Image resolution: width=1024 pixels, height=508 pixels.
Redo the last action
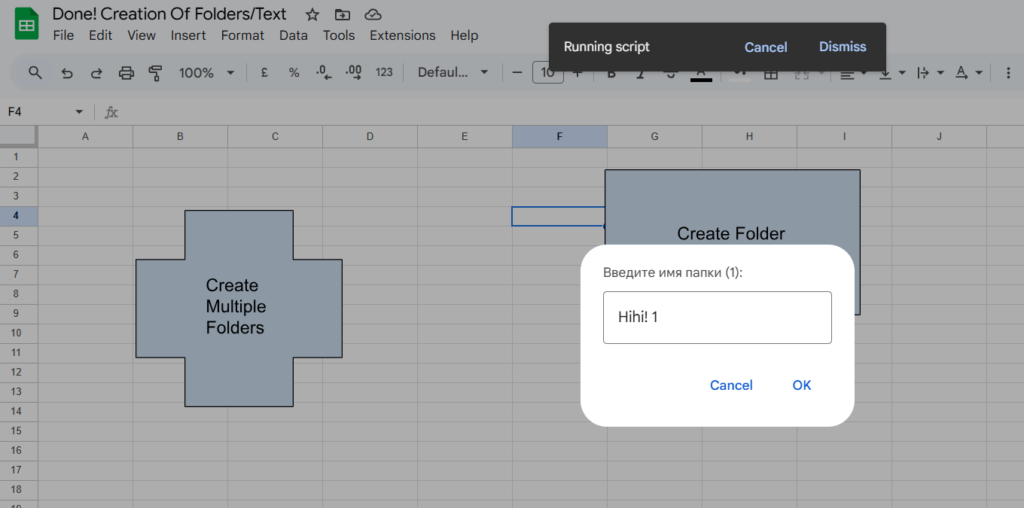(x=97, y=73)
